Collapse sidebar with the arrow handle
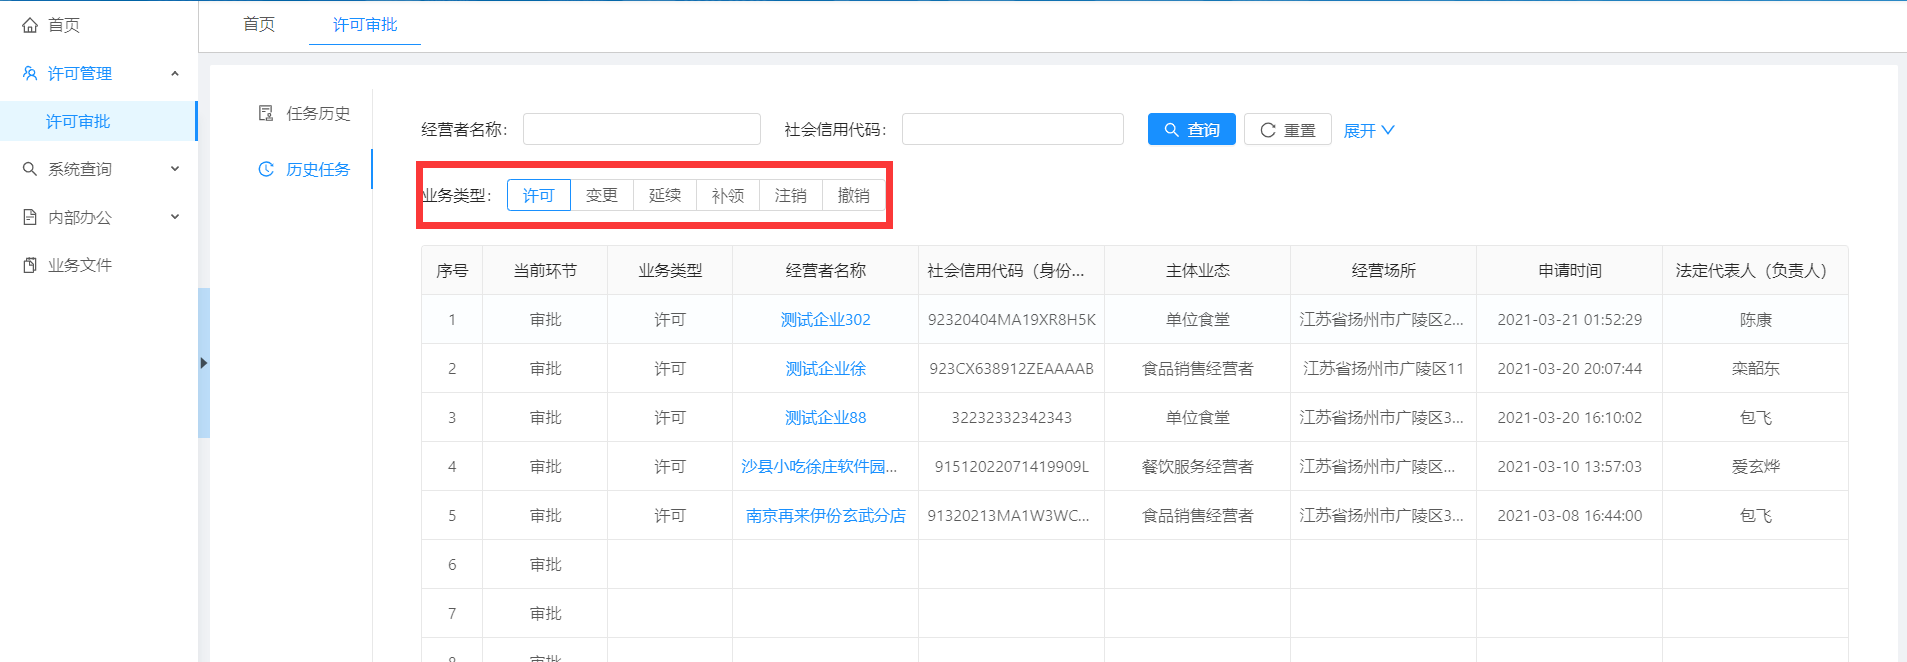Viewport: 1907px width, 662px height. click(203, 363)
